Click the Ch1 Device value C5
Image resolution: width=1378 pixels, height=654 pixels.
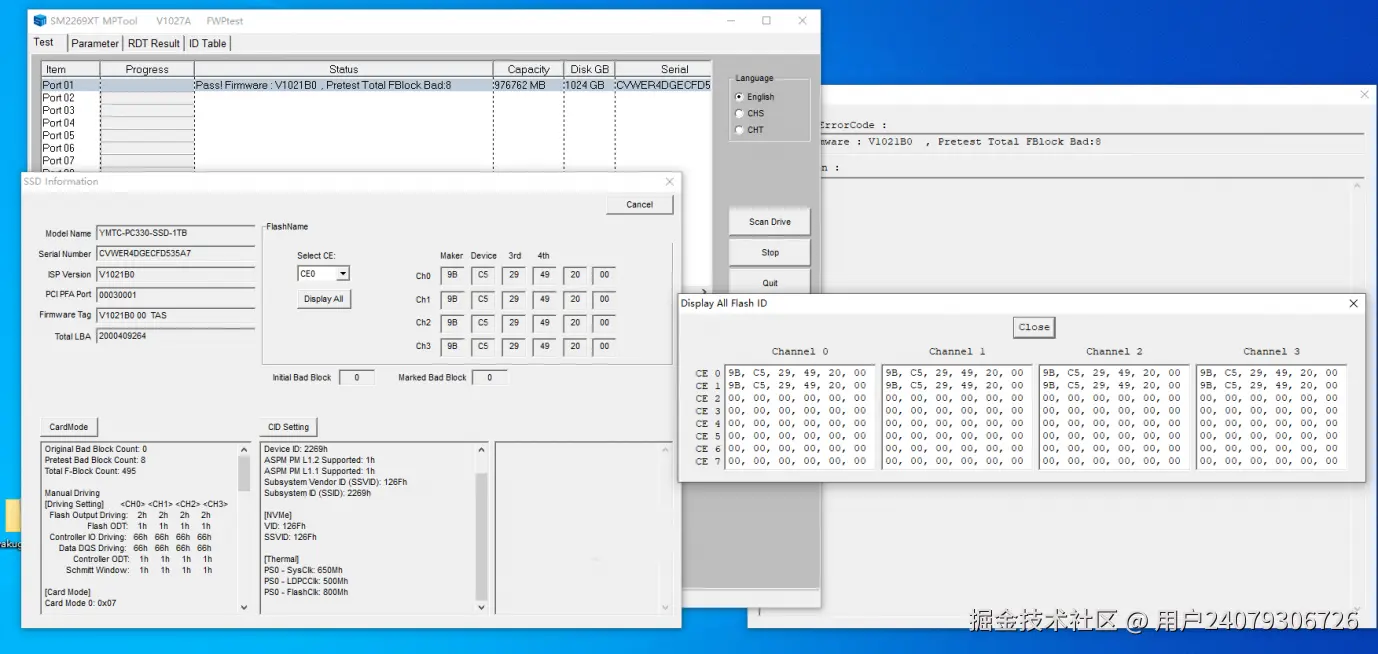[483, 298]
